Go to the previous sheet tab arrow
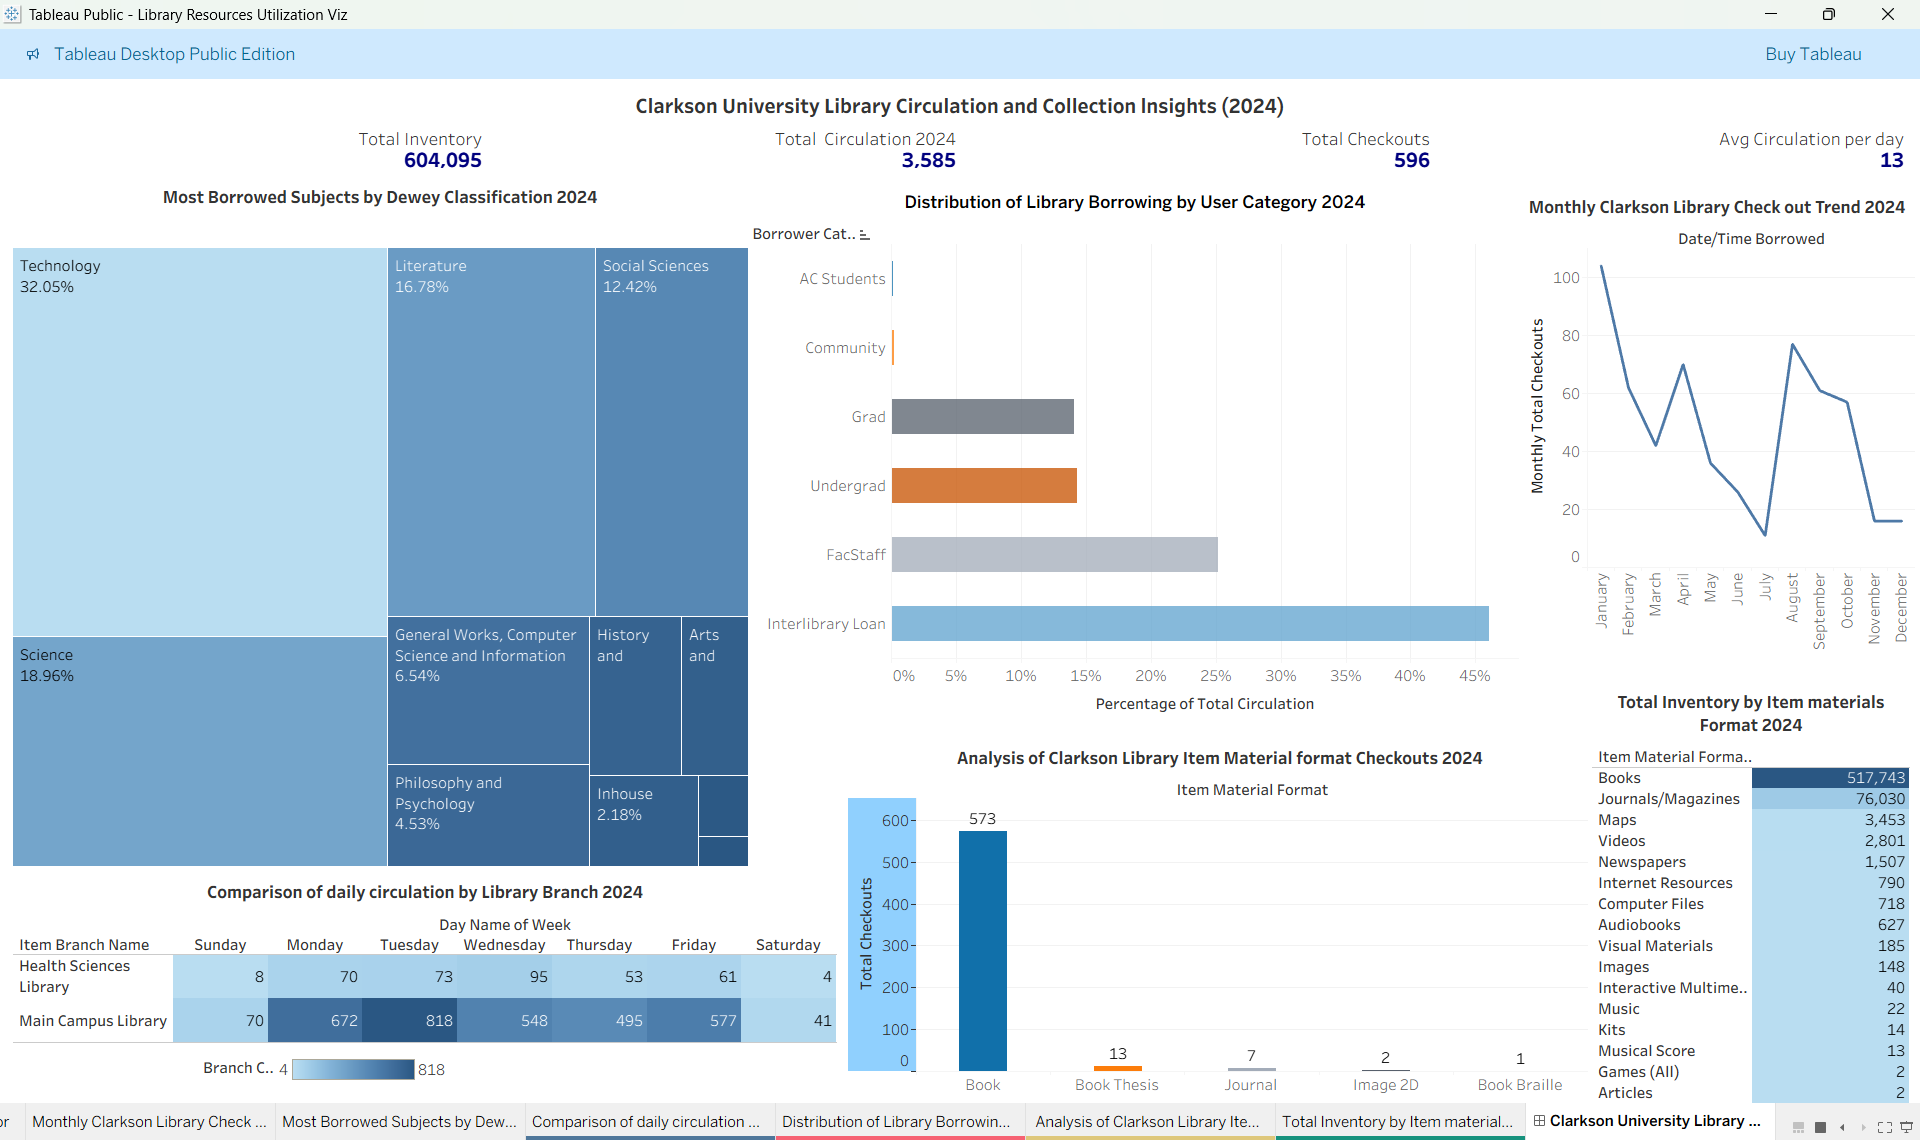Viewport: 1920px width, 1140px height. pos(1842,1127)
